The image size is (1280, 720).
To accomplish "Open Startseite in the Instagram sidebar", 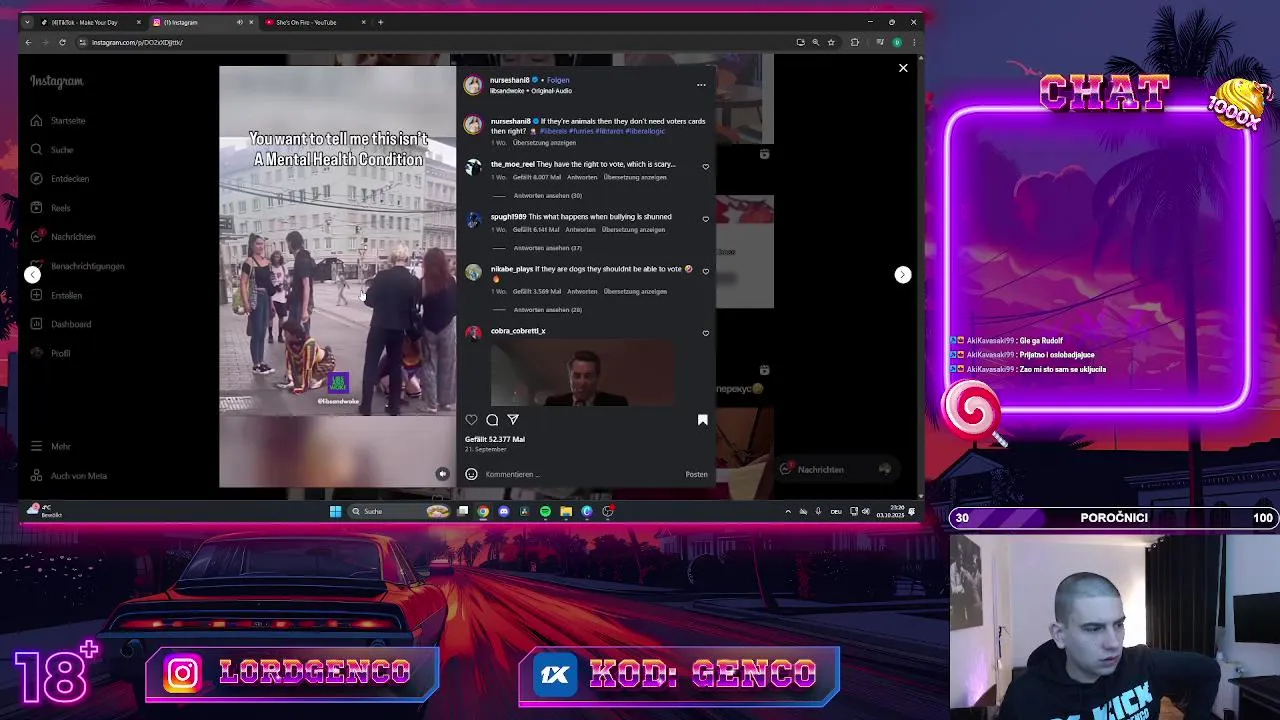I will pos(59,120).
